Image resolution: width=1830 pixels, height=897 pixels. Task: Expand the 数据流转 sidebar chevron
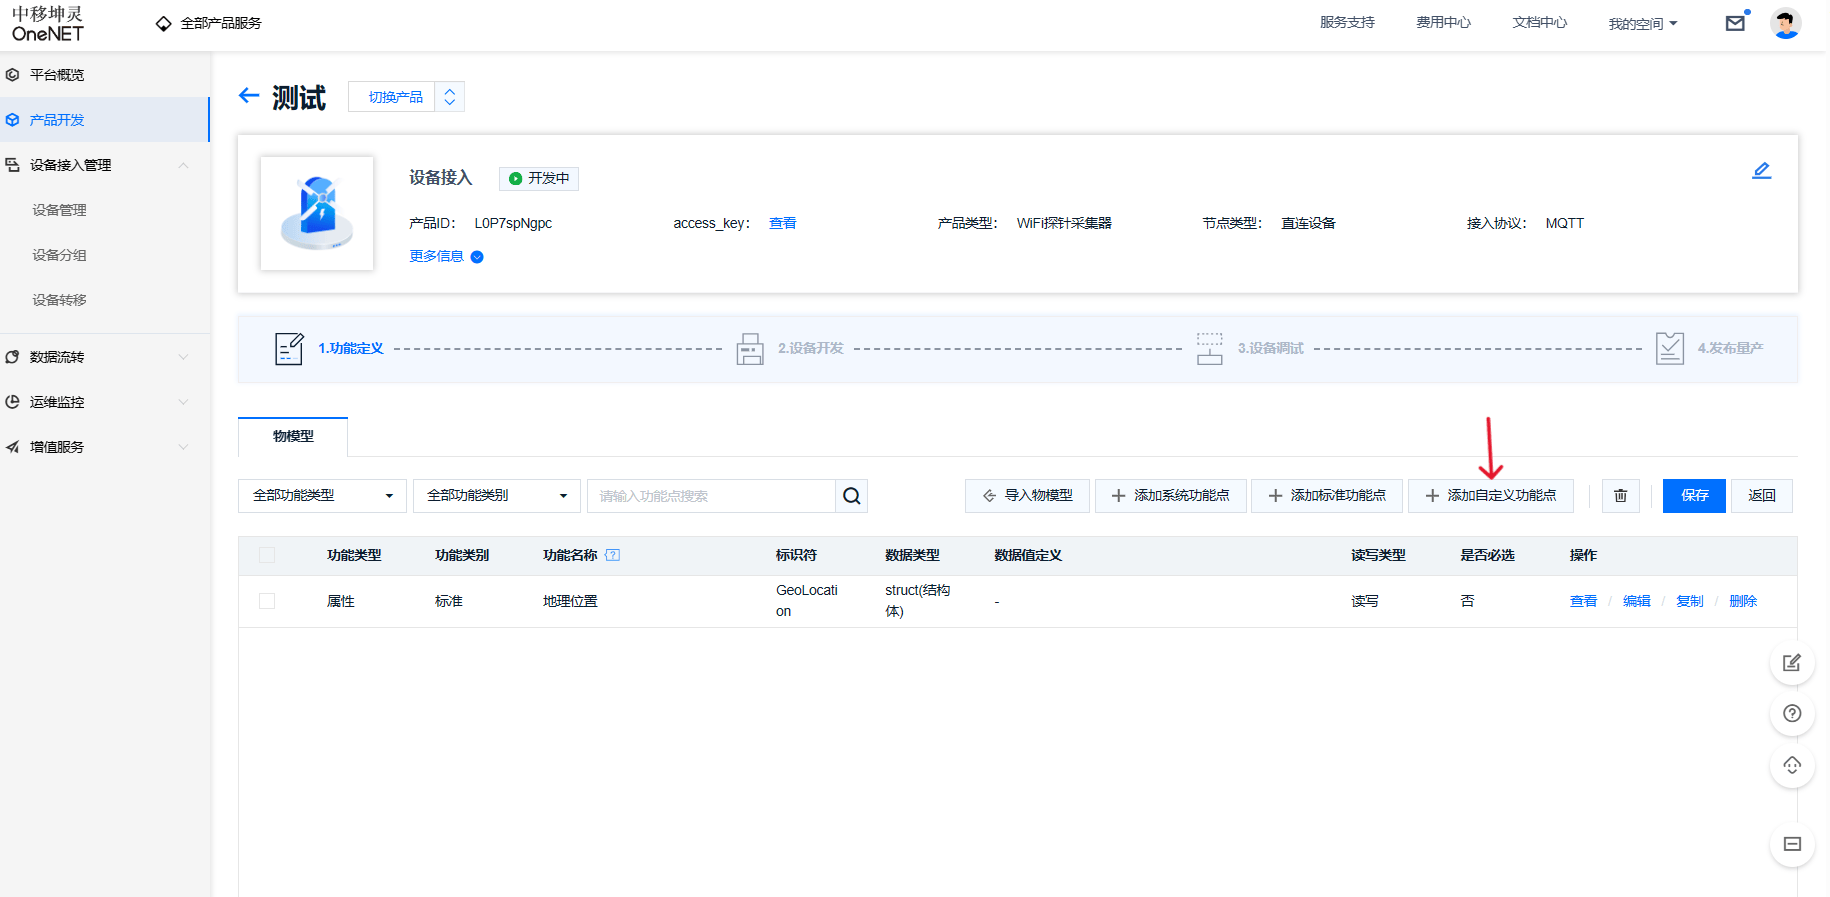pos(183,357)
